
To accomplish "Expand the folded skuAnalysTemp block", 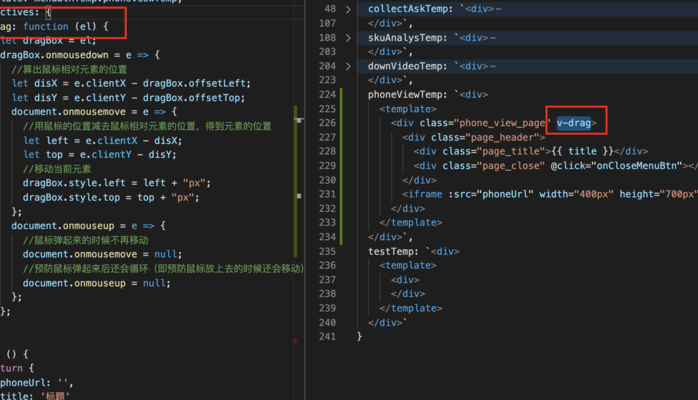I will [348, 38].
